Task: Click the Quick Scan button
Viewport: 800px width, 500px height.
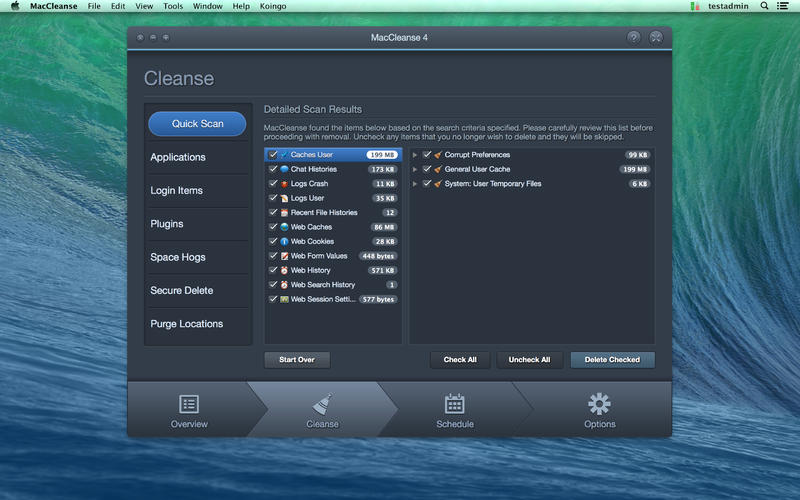Action: [197, 124]
